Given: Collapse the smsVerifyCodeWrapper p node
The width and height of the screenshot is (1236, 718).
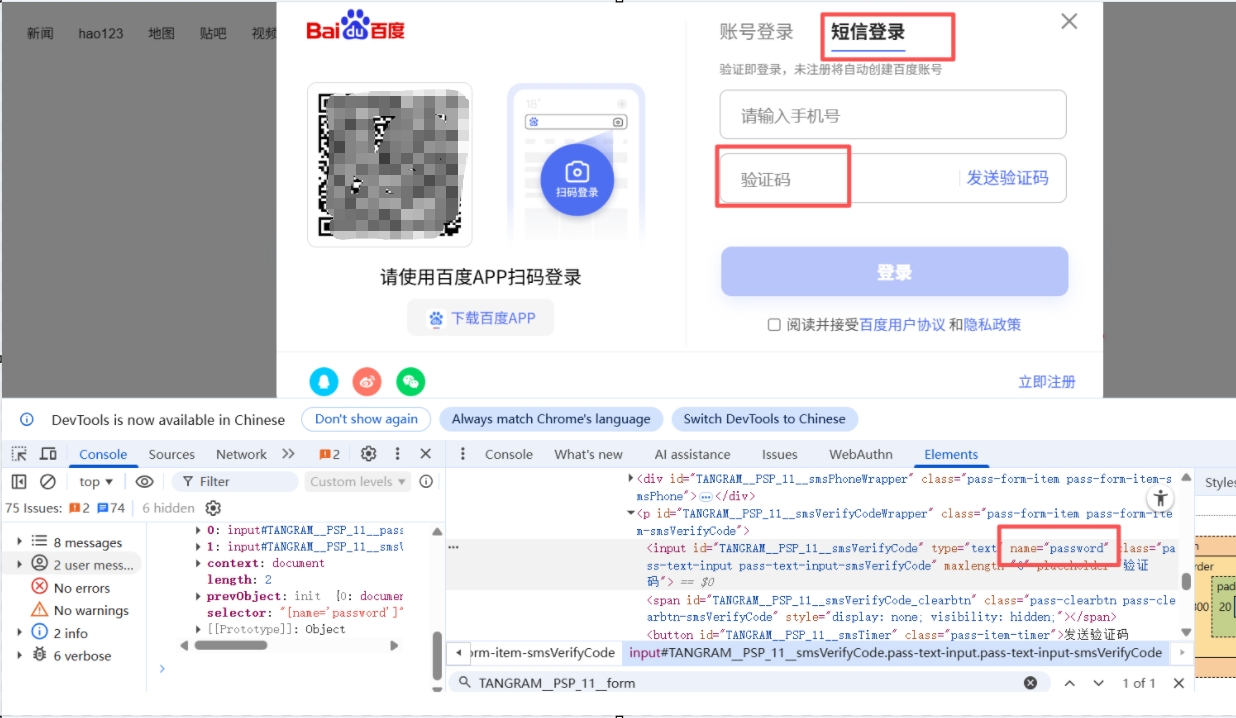Looking at the screenshot, I should coord(630,513).
